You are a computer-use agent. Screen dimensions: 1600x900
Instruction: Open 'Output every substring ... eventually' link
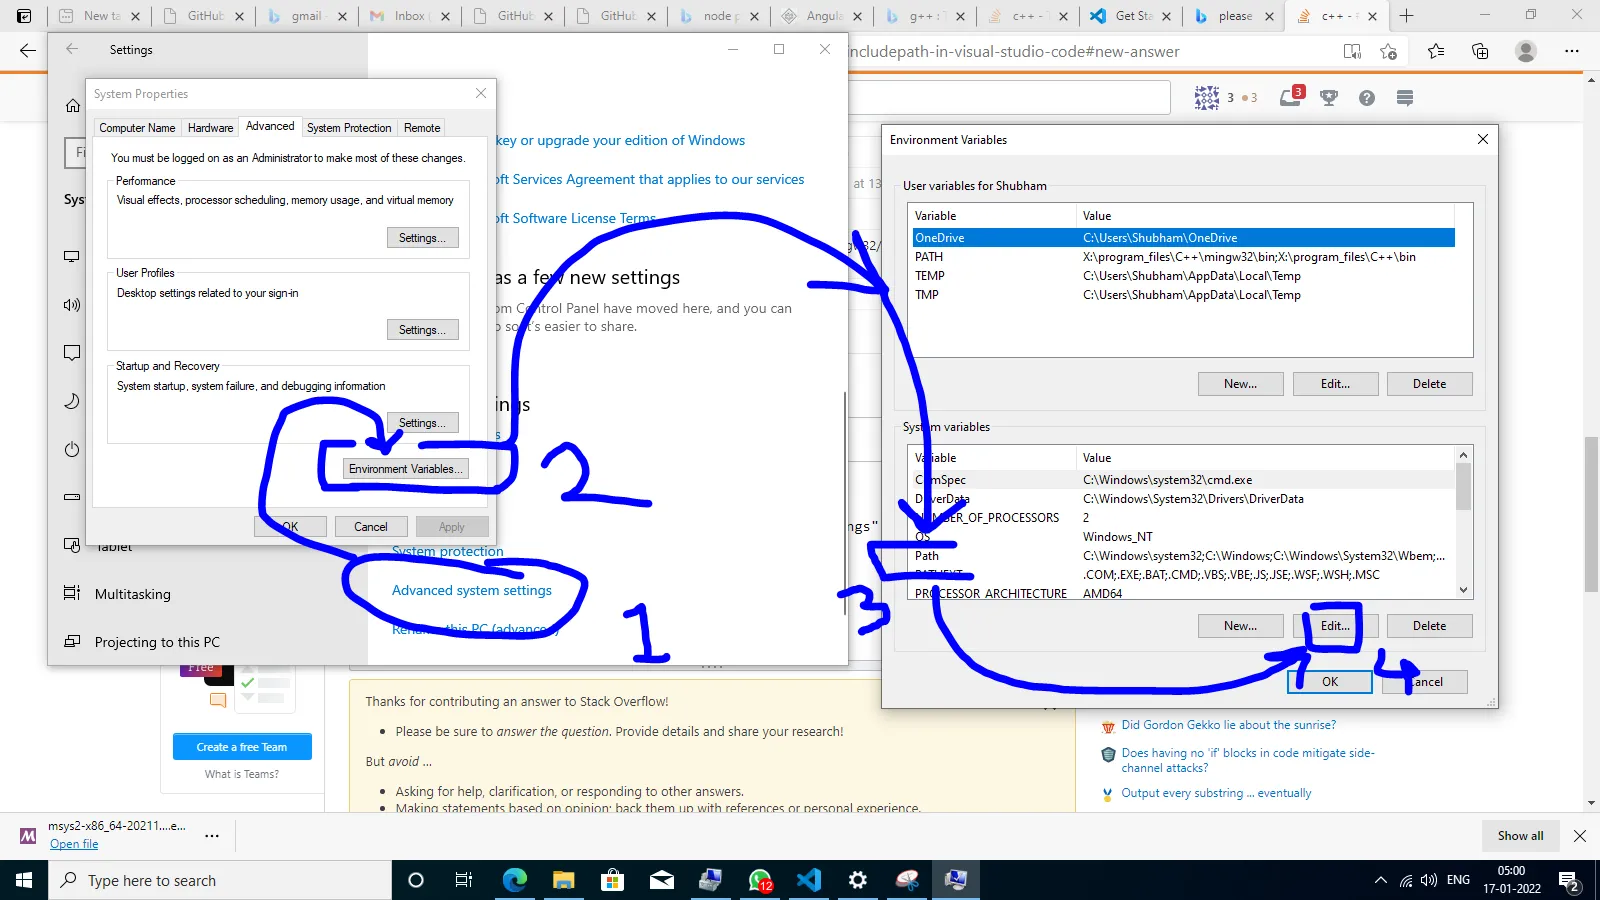(1216, 793)
